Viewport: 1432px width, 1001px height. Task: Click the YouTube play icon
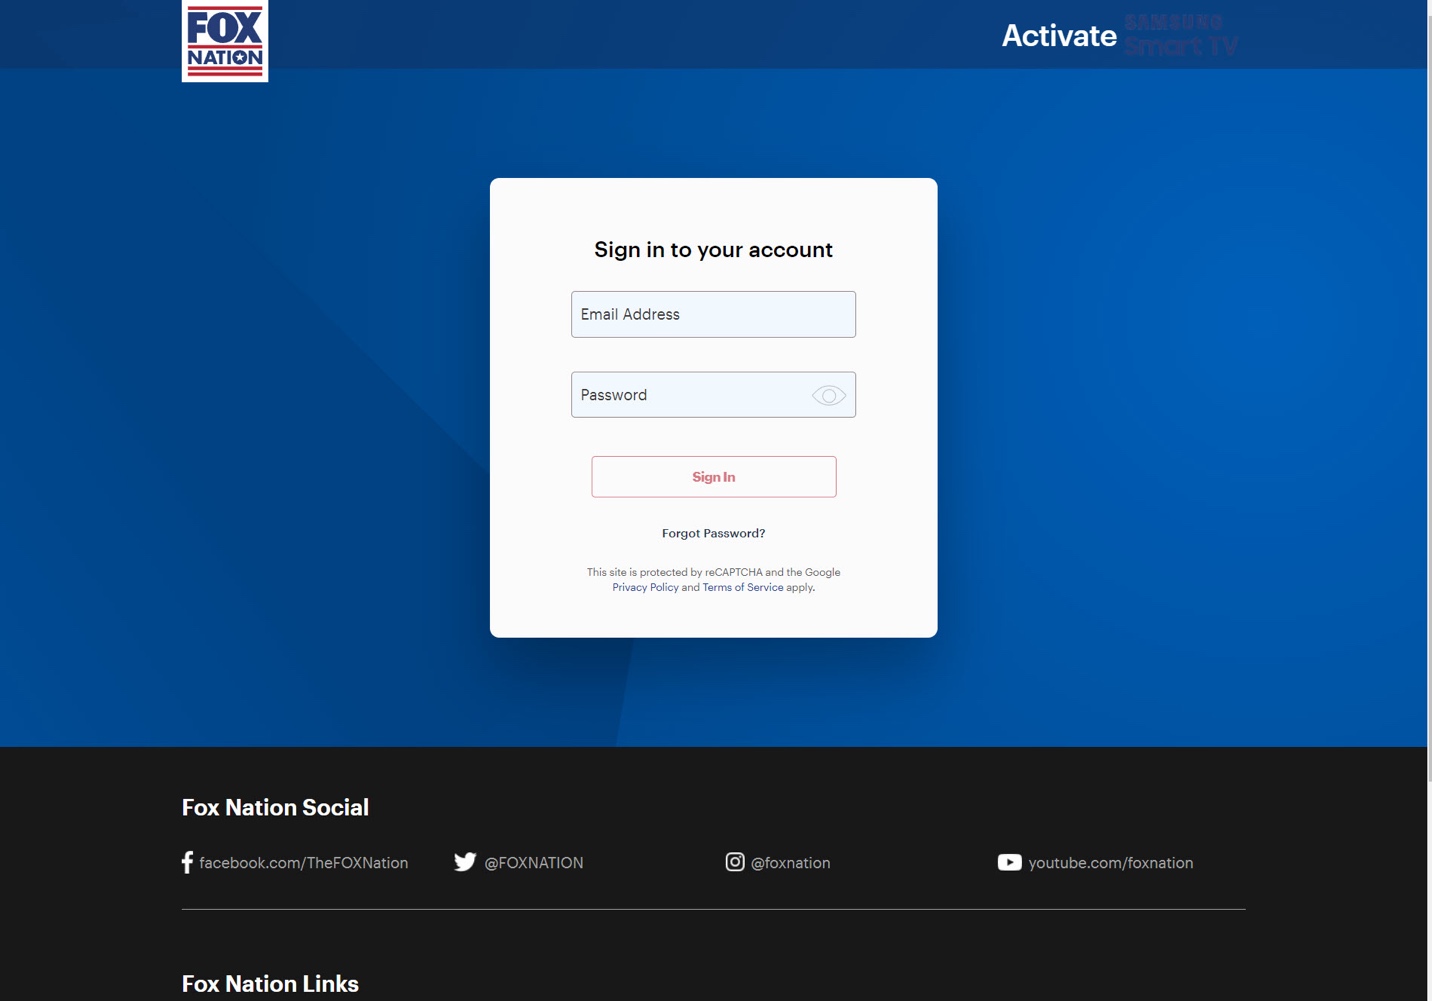tap(1009, 862)
